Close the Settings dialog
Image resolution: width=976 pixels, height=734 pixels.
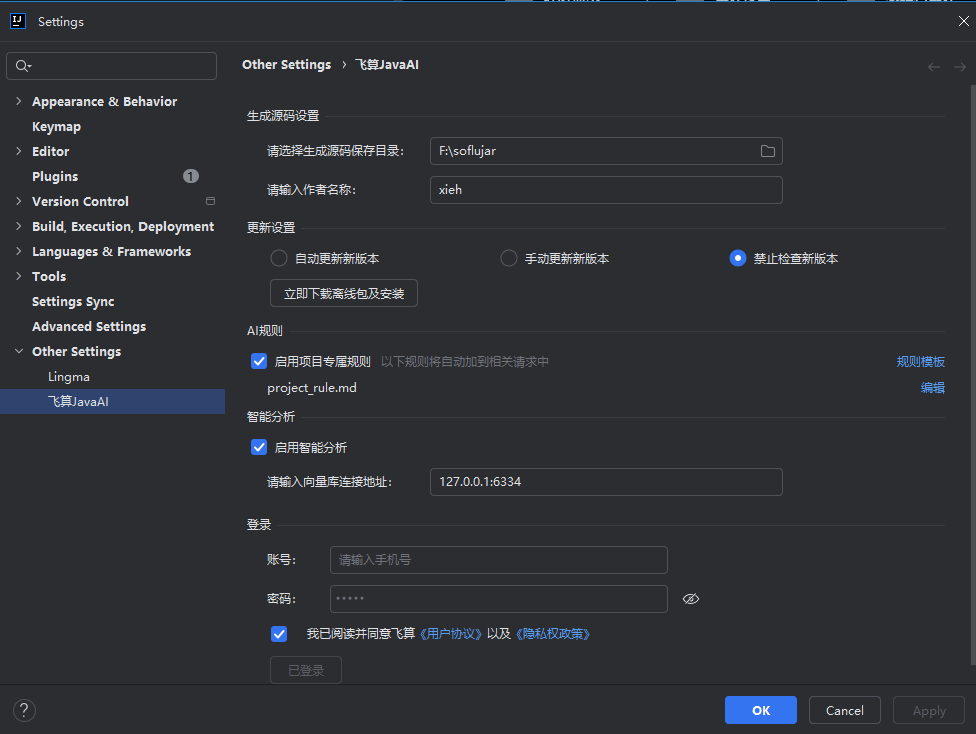[x=964, y=21]
